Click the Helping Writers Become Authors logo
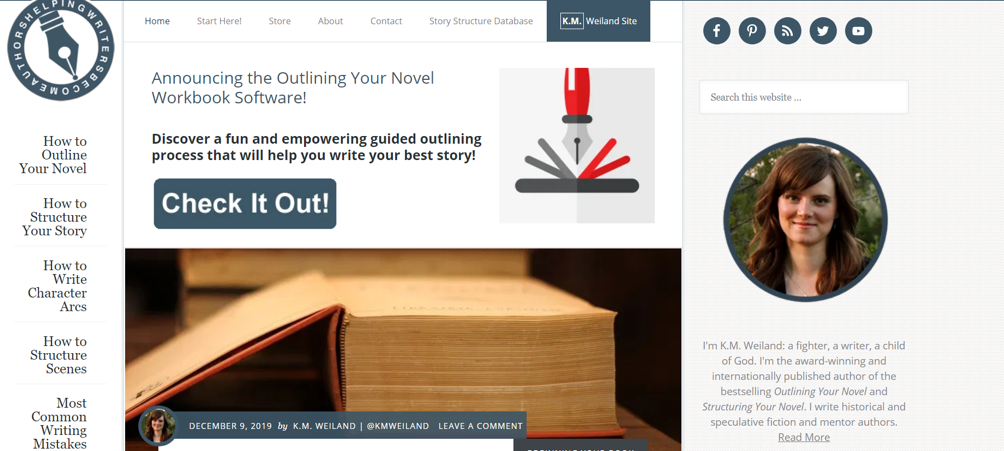The image size is (1004, 451). point(60,46)
